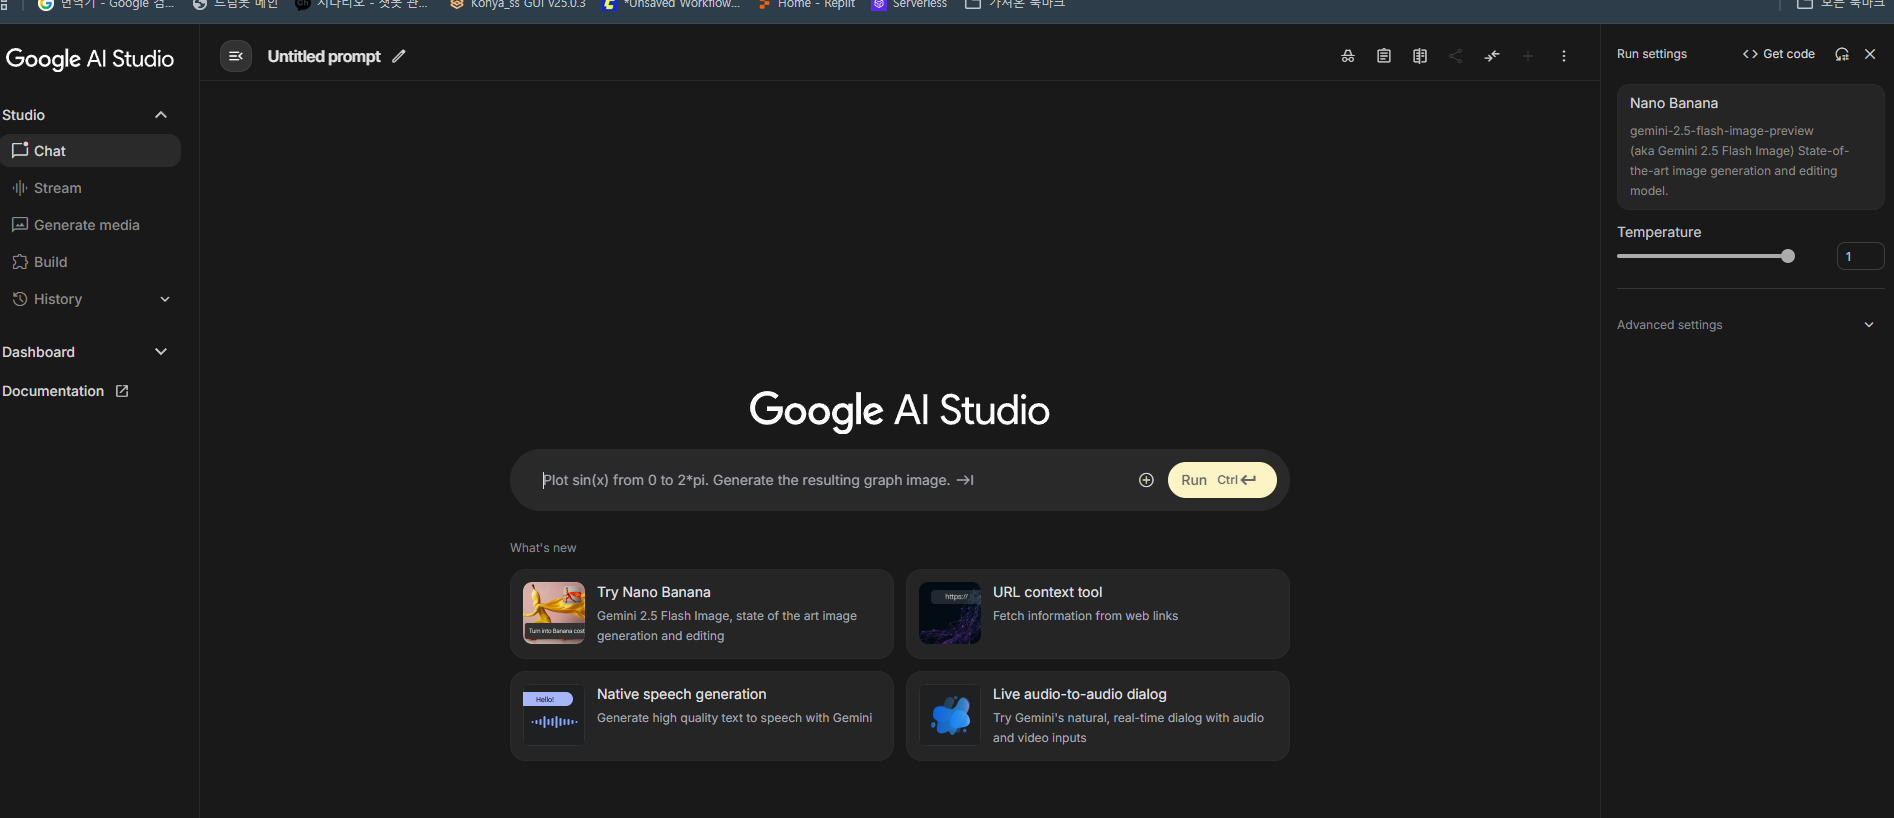Click the 'Run settings' panel title
The width and height of the screenshot is (1894, 818).
tap(1652, 54)
